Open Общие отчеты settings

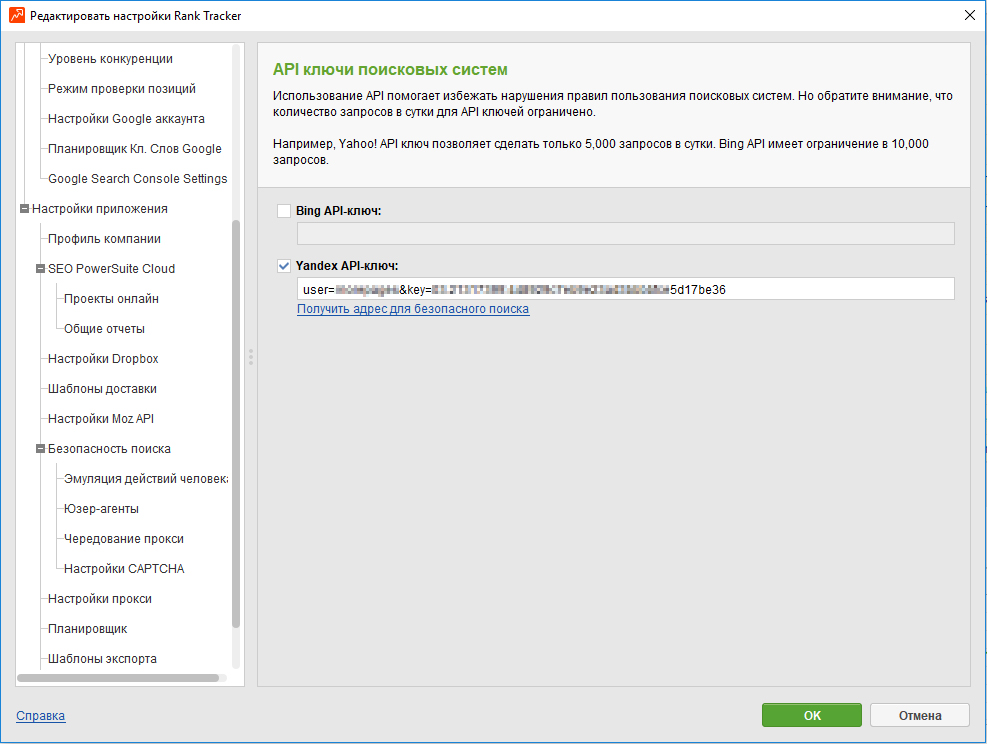point(104,329)
